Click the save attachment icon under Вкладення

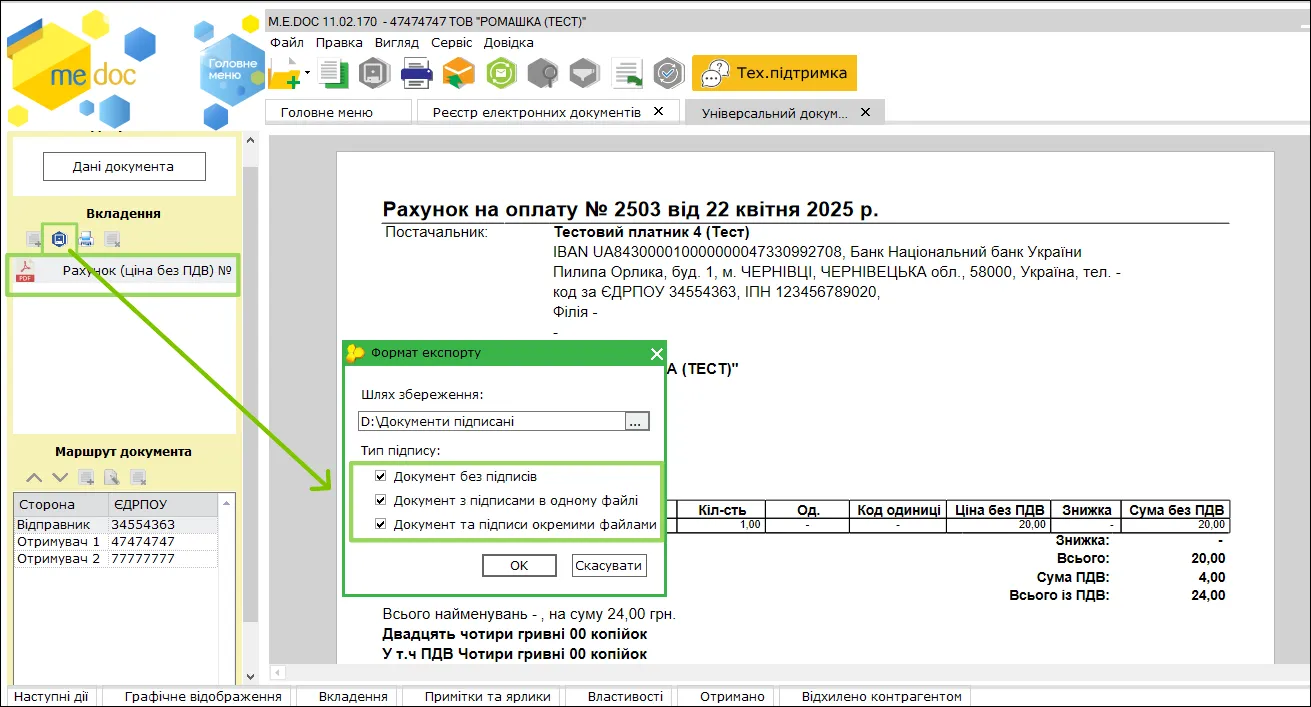pos(59,238)
